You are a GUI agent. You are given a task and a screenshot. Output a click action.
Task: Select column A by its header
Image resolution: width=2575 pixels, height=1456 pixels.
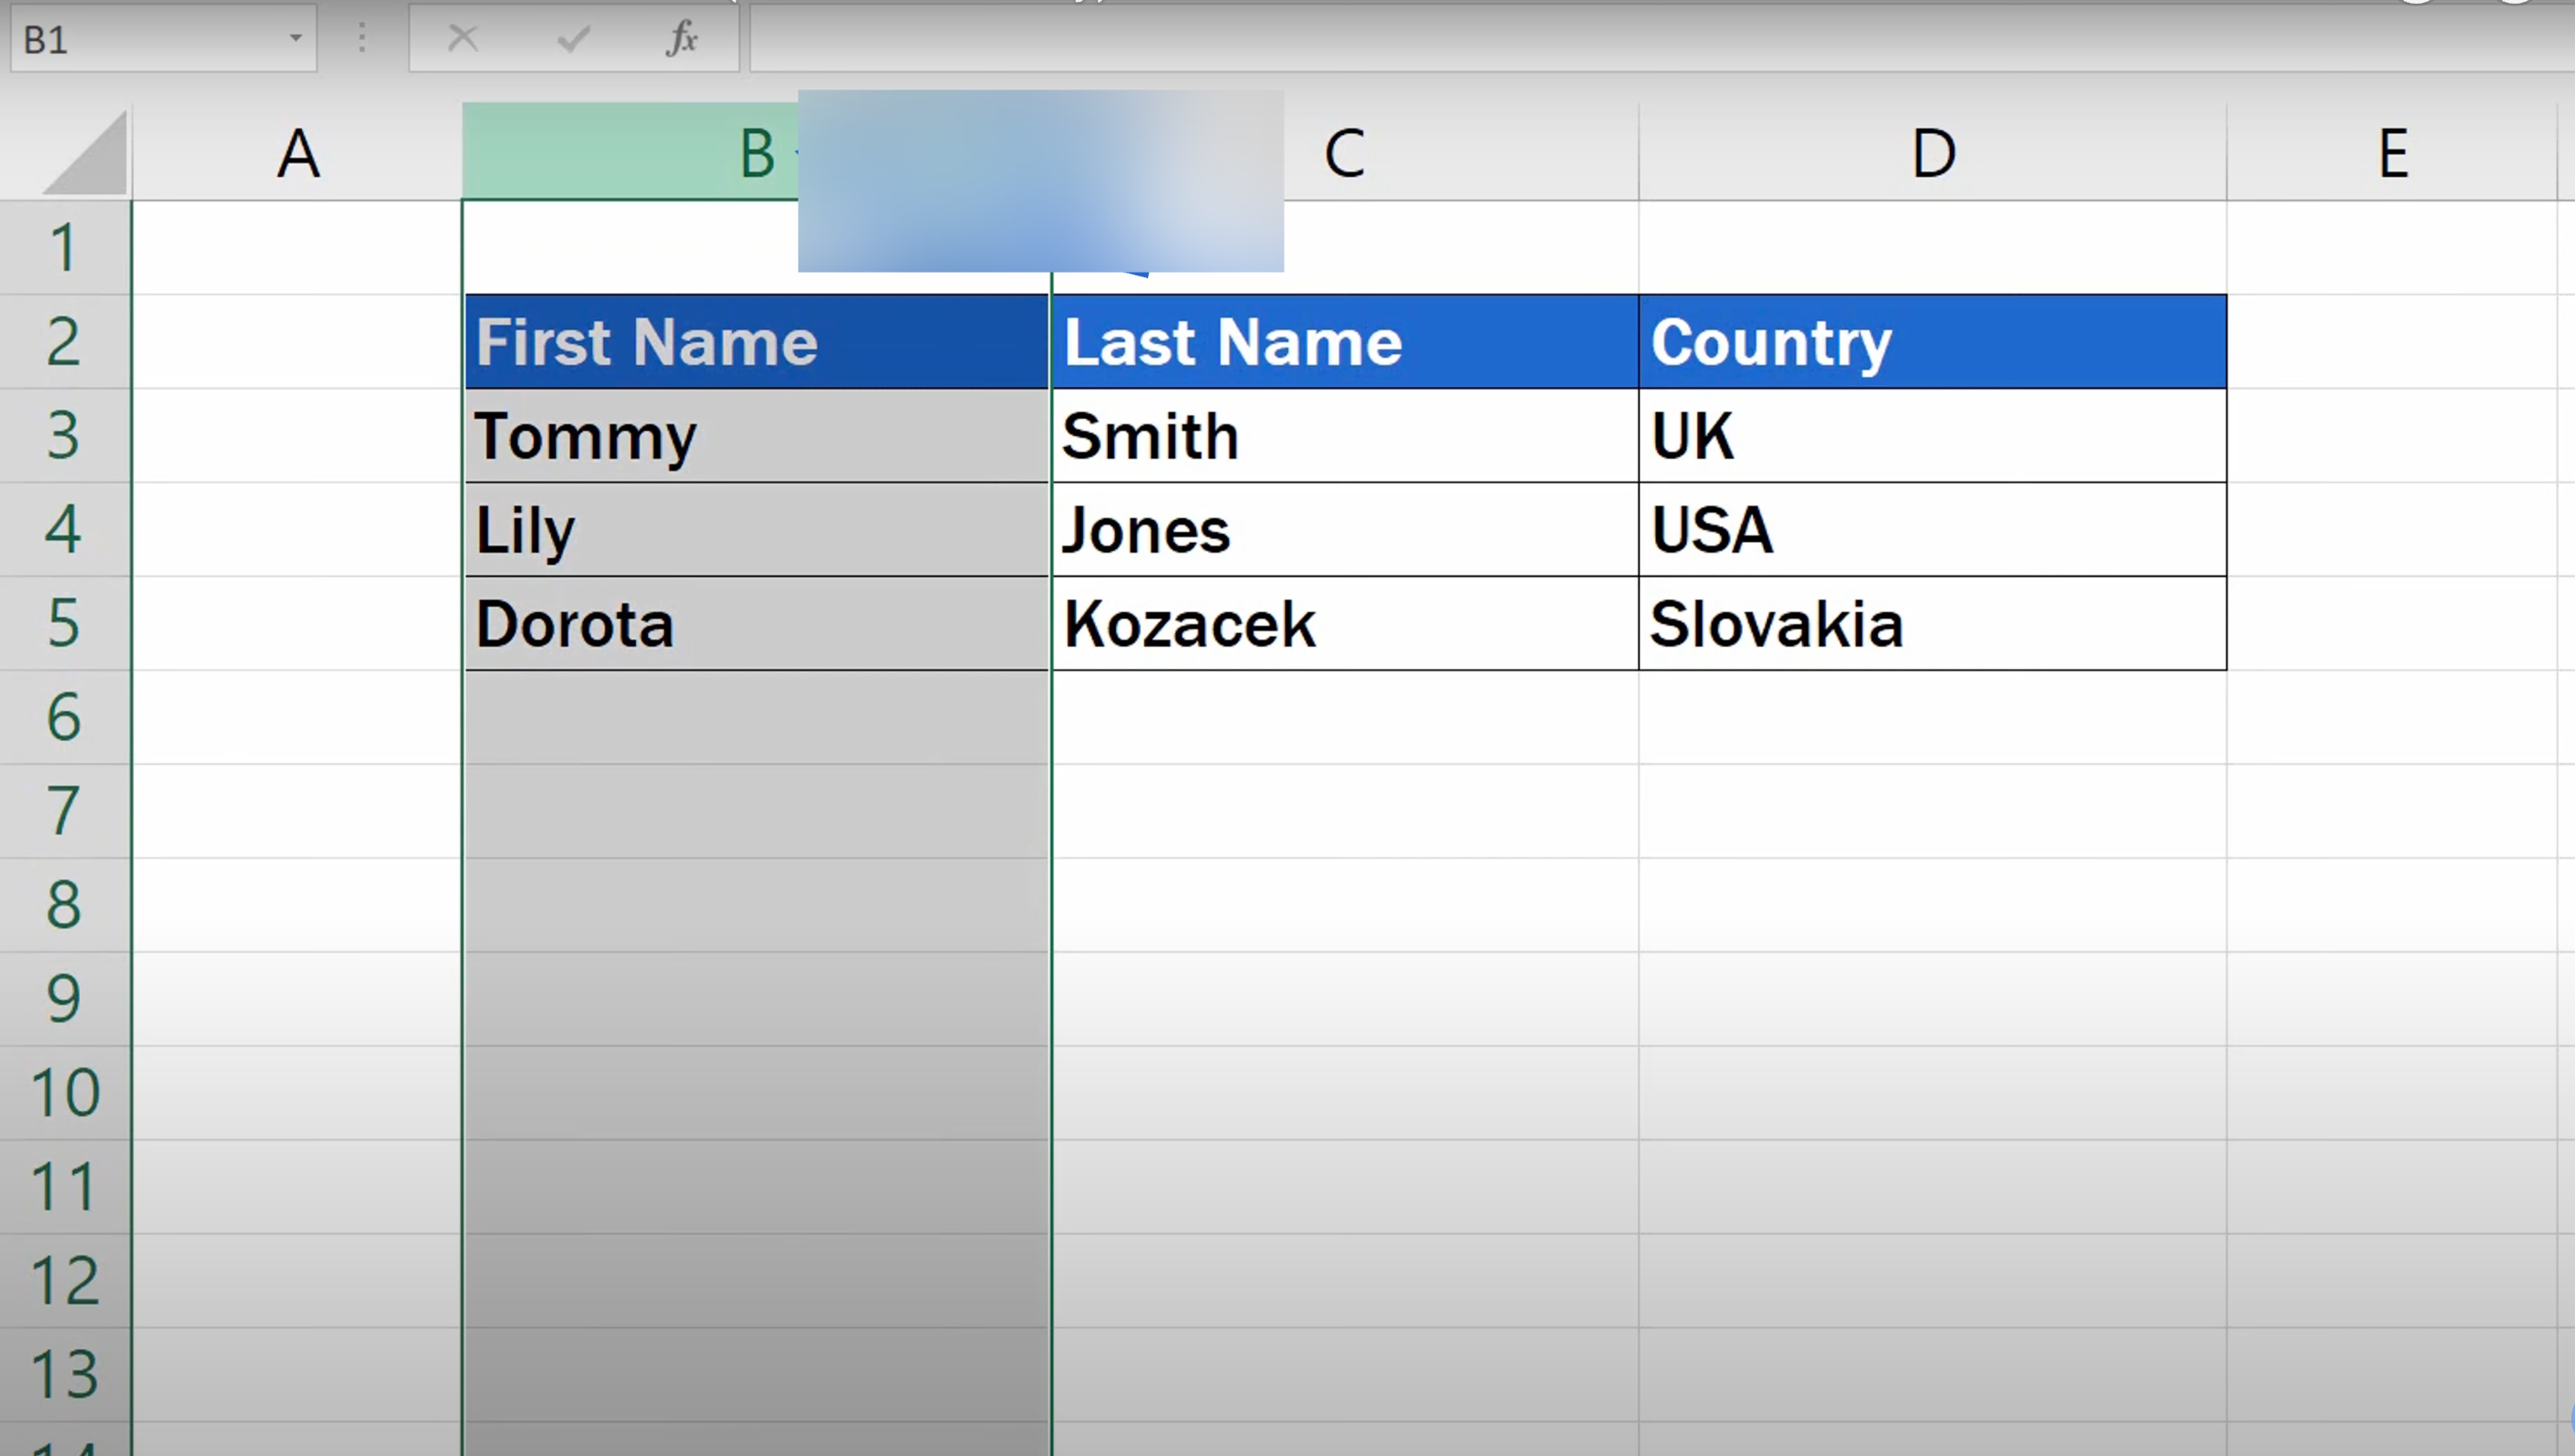click(297, 154)
